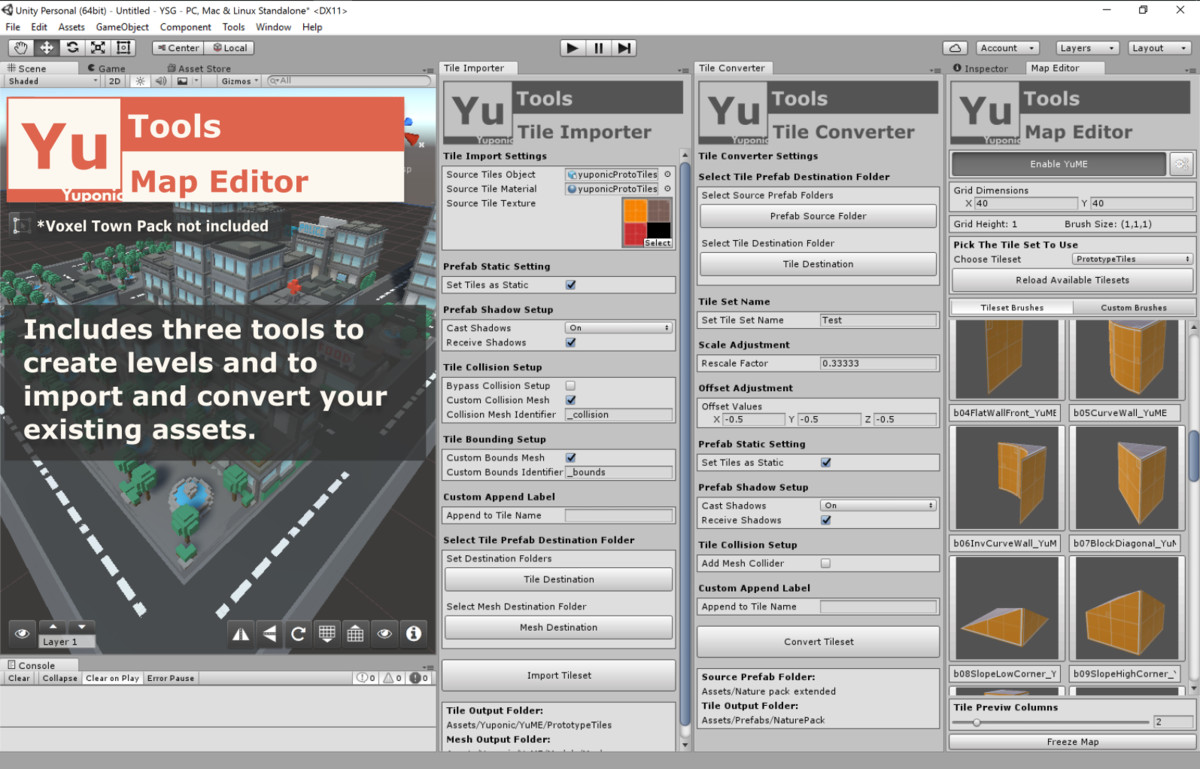This screenshot has height=769, width=1200.
Task: Click the grid move up icon
Action: tap(355, 633)
